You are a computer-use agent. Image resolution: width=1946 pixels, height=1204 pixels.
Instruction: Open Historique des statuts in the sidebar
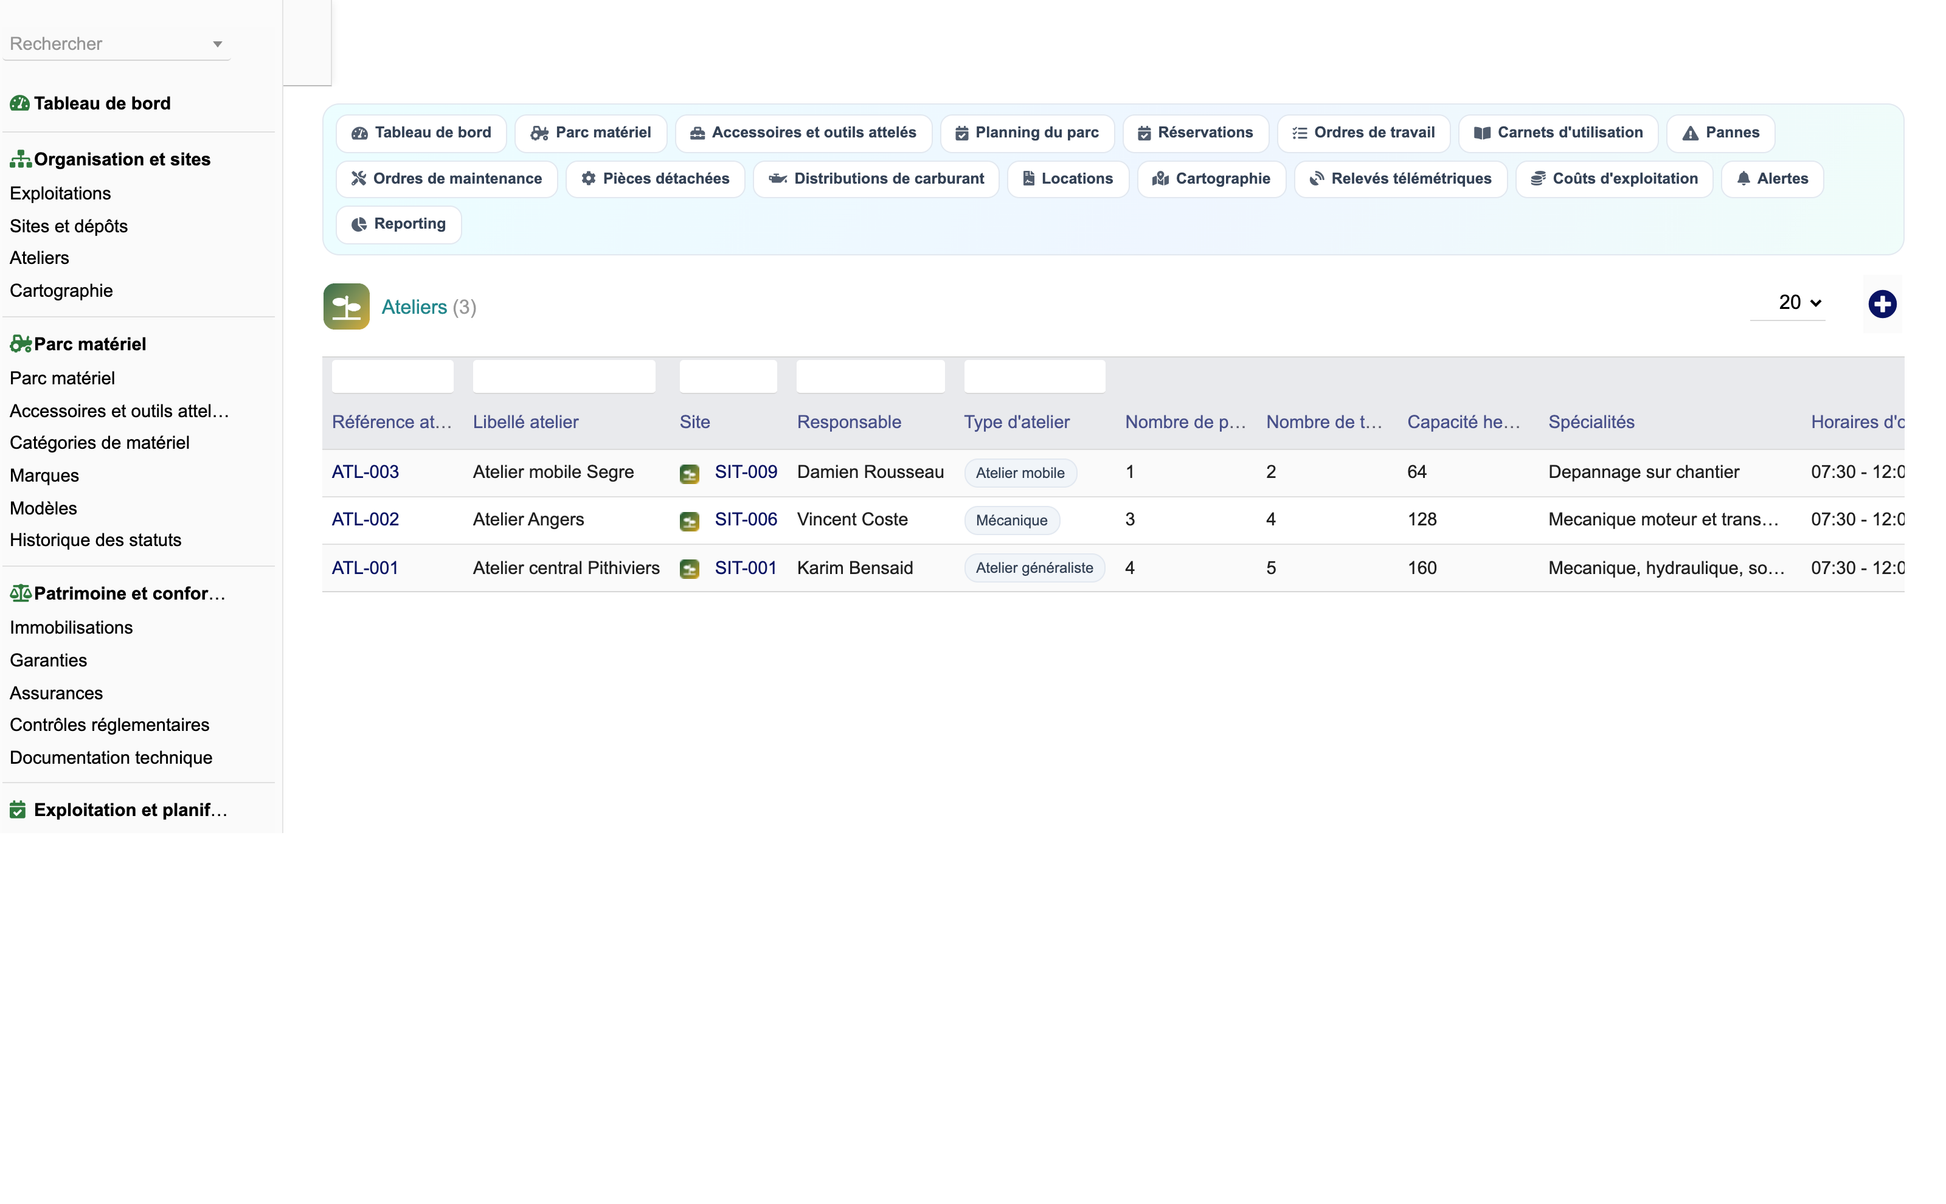[x=95, y=540]
